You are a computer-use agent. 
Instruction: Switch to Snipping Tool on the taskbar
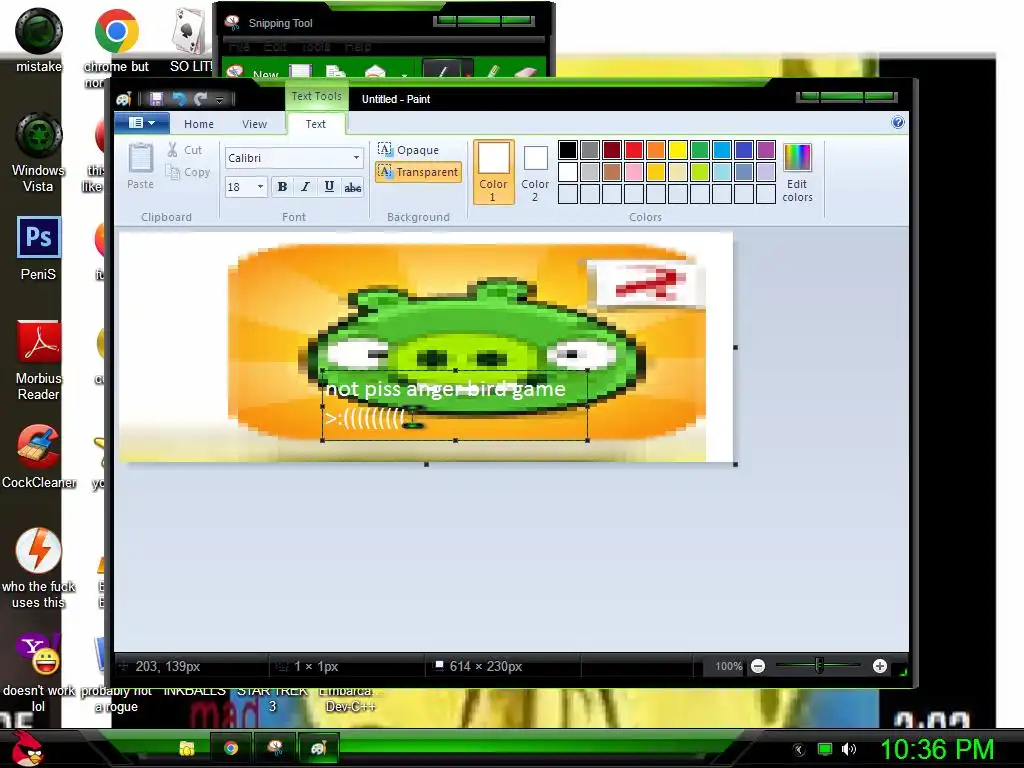coord(275,748)
